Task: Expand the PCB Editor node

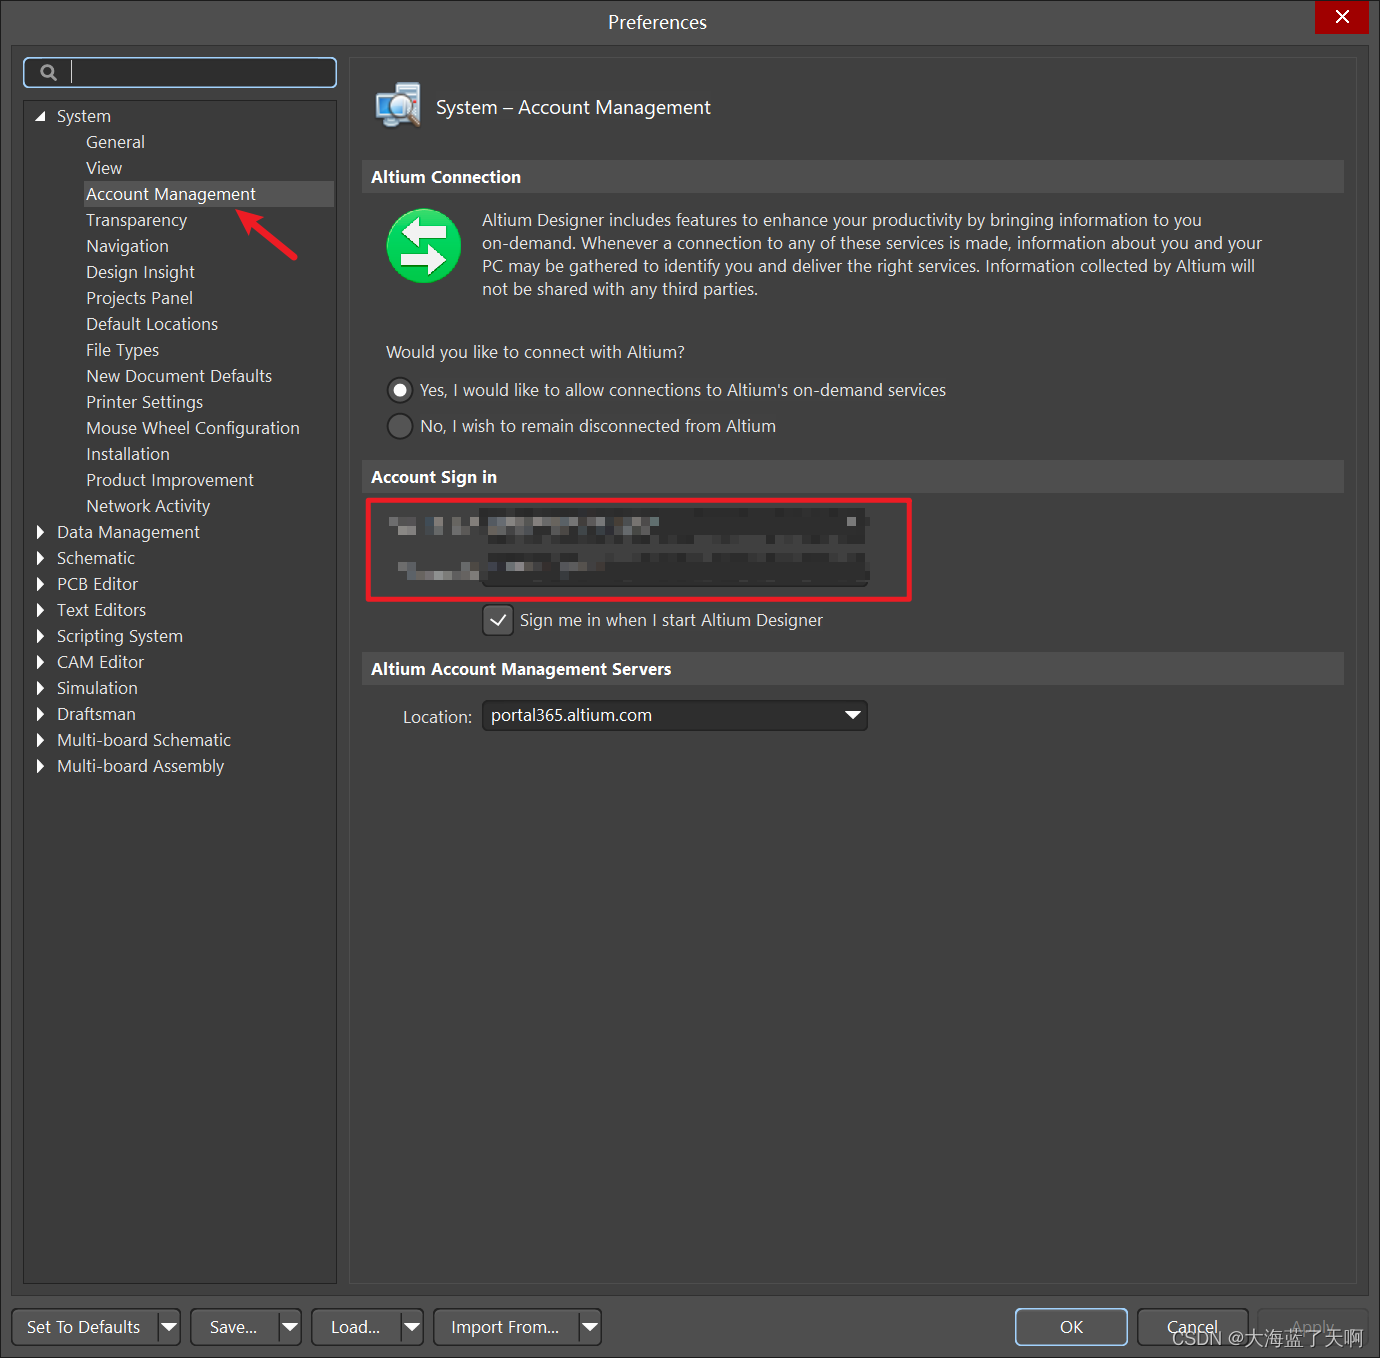Action: 40,584
